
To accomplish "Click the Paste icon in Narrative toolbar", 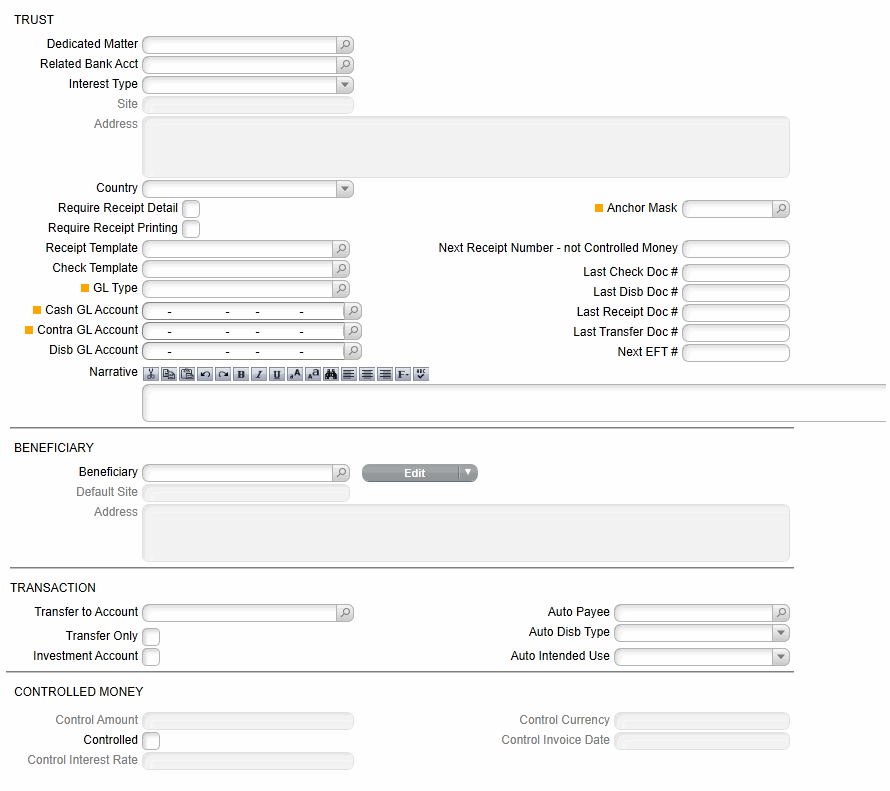I will tap(187, 374).
